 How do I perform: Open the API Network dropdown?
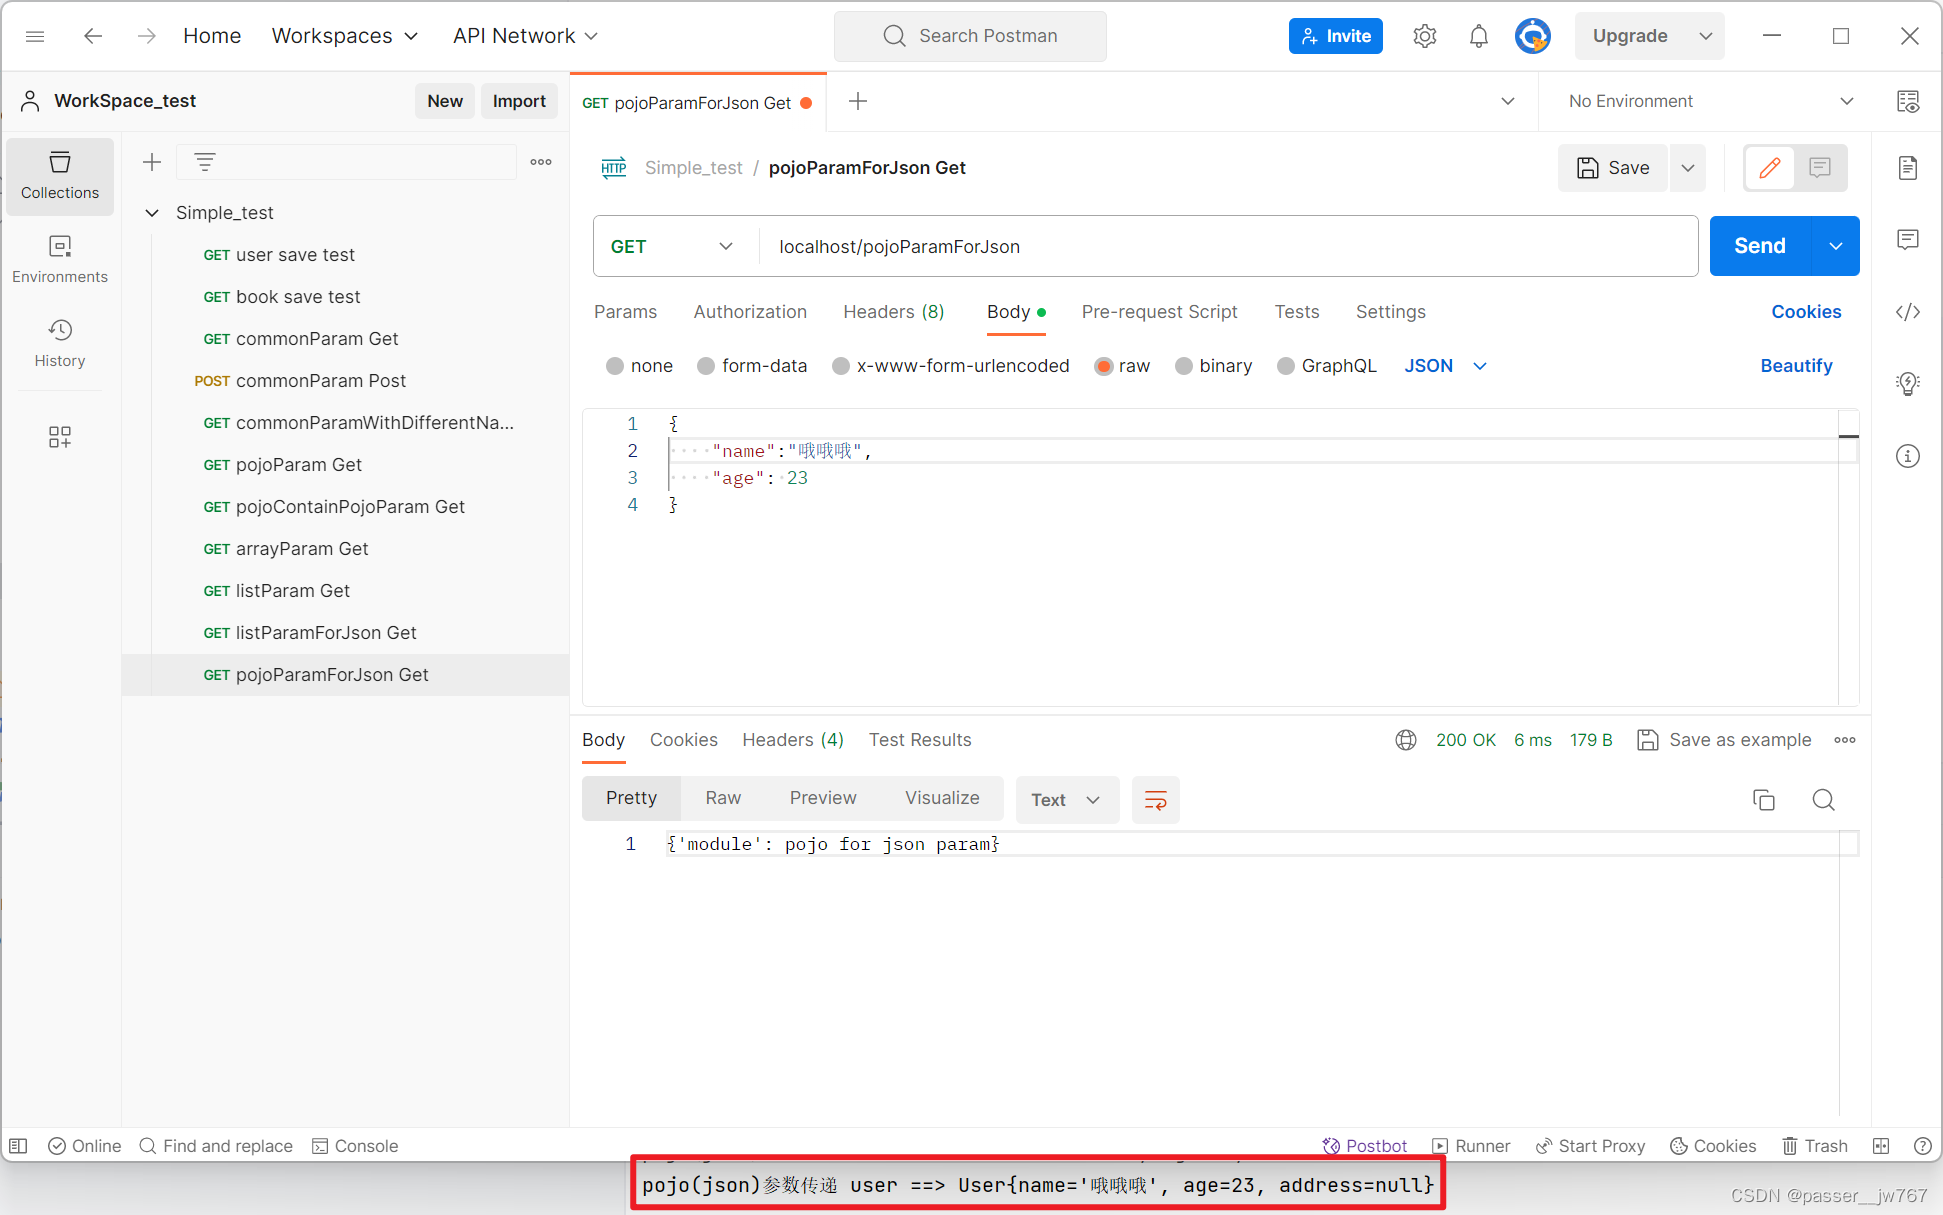525,36
